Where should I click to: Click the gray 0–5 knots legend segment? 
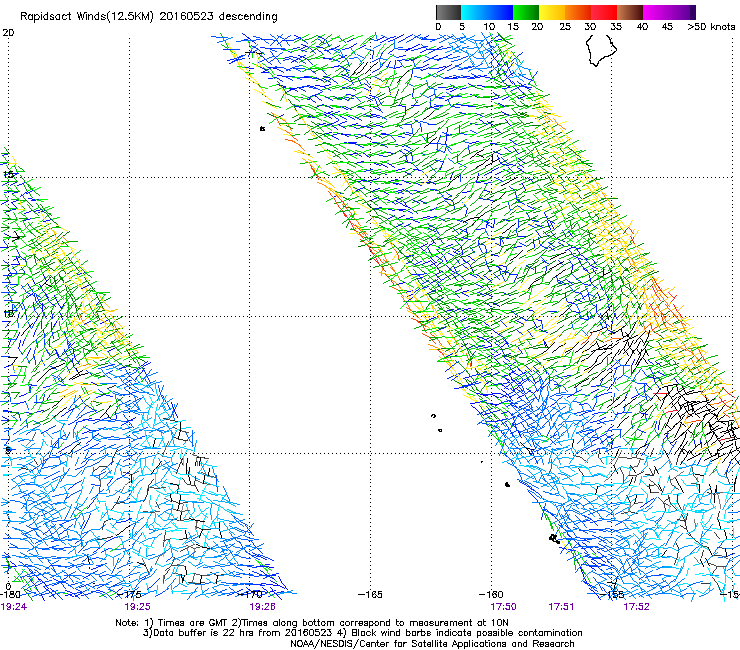[x=448, y=12]
